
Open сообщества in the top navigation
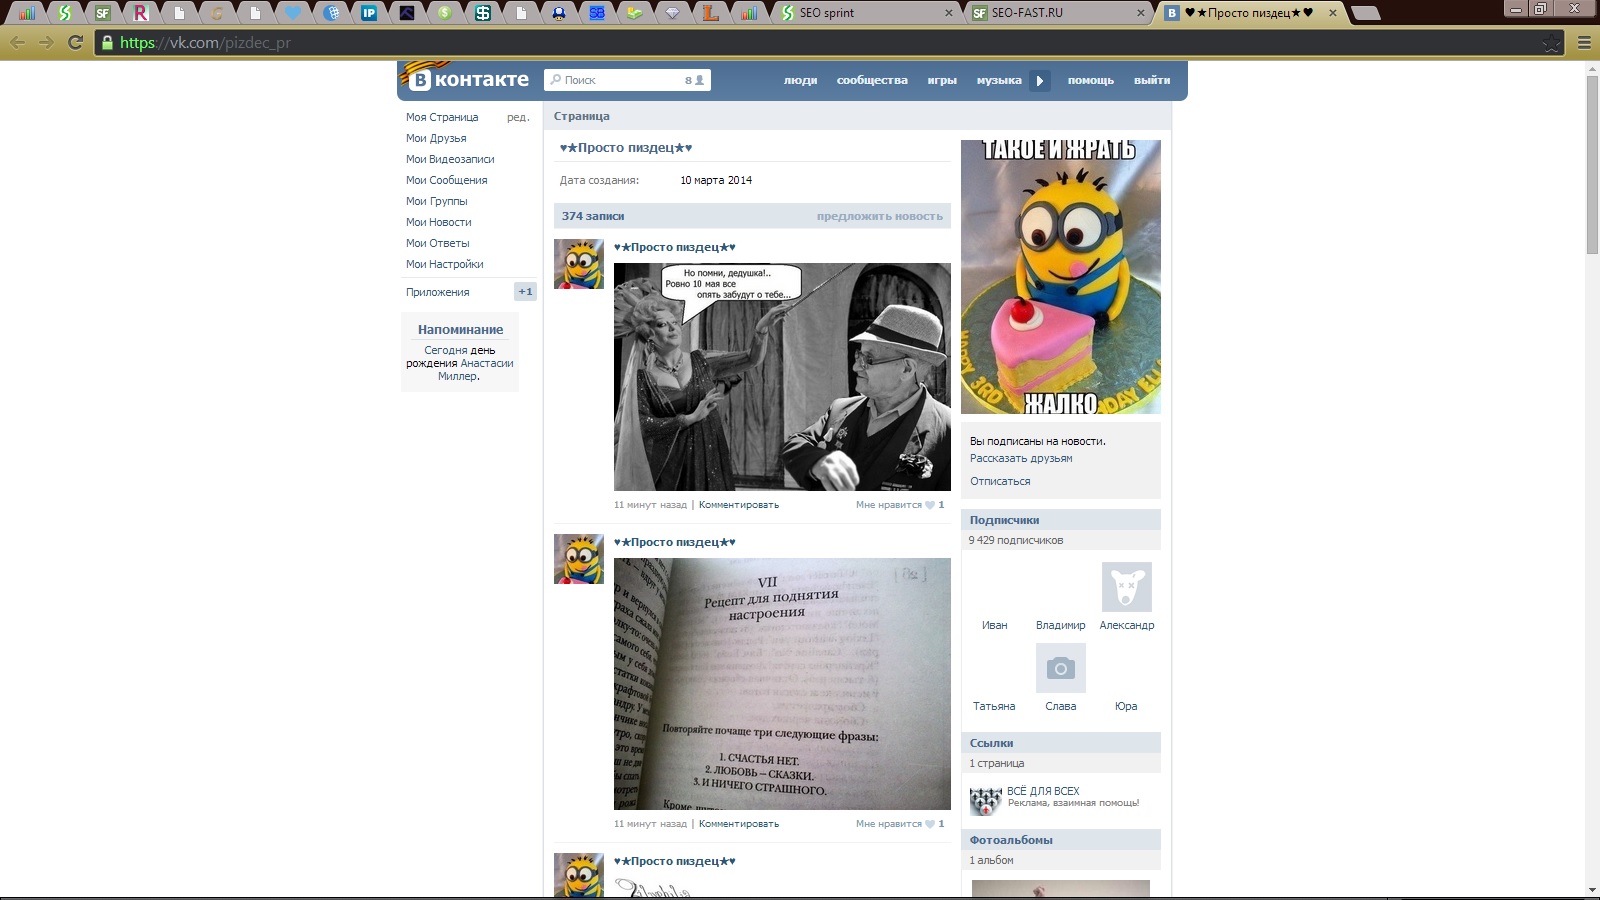pos(872,81)
